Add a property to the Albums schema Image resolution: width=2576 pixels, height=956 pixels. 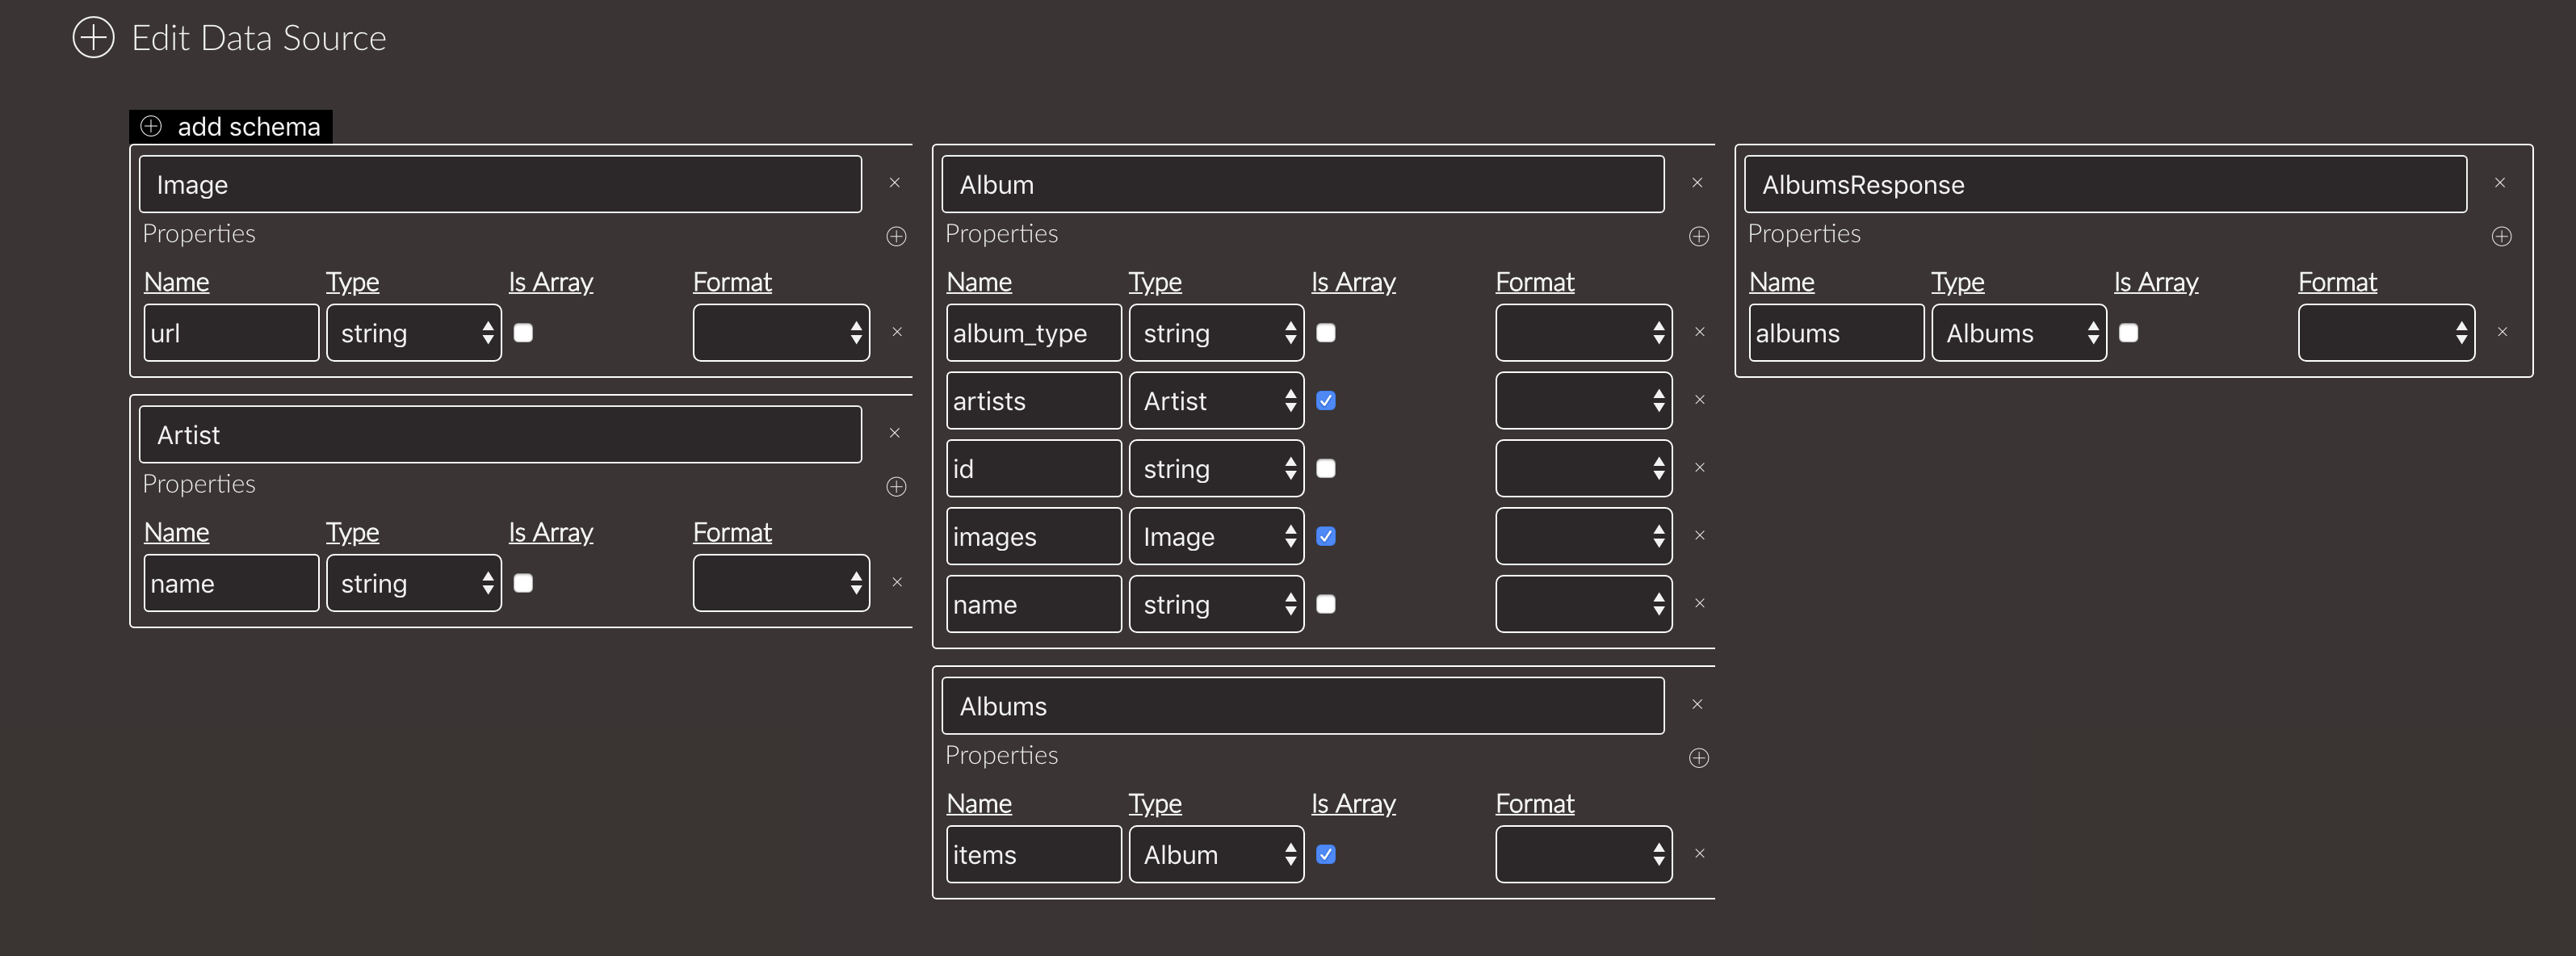(1699, 758)
